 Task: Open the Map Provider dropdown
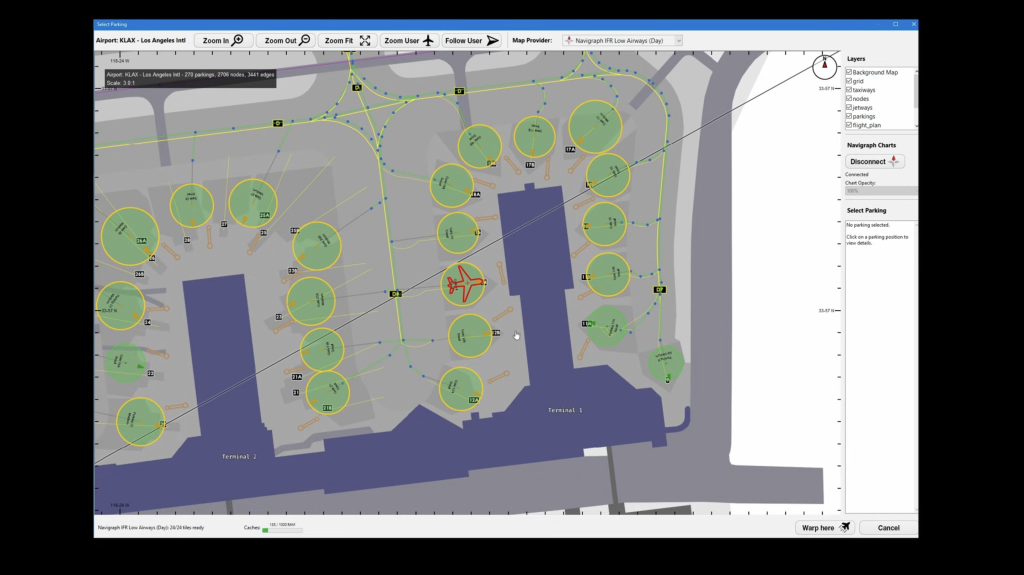pos(622,41)
